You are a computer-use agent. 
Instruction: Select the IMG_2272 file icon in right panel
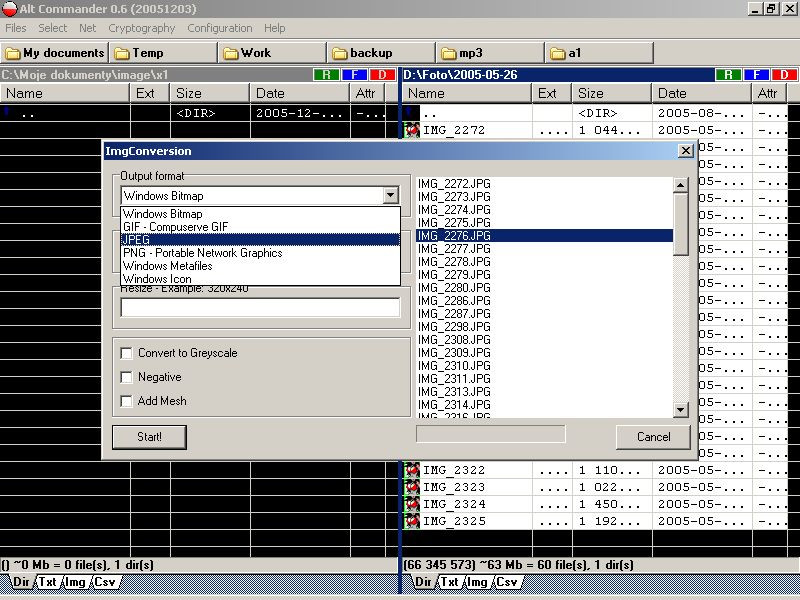click(x=412, y=130)
